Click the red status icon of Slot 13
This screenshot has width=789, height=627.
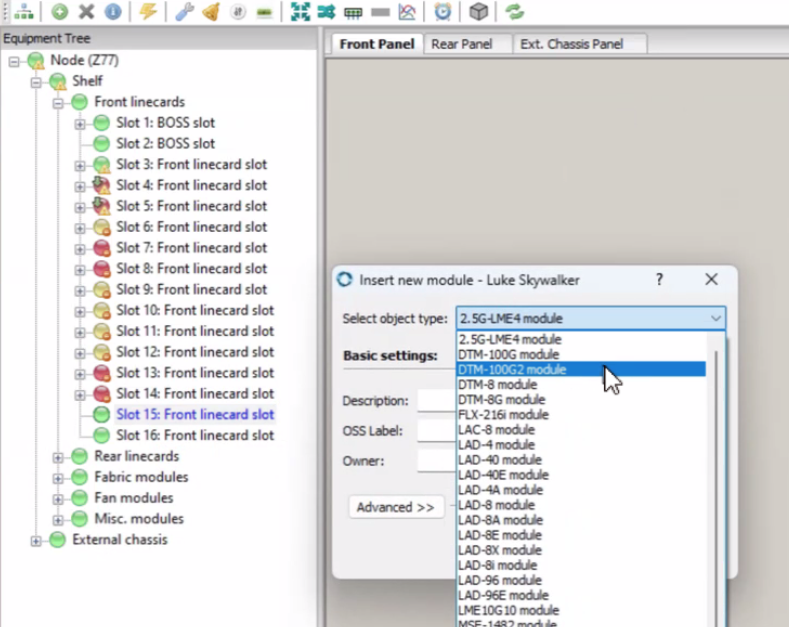102,373
